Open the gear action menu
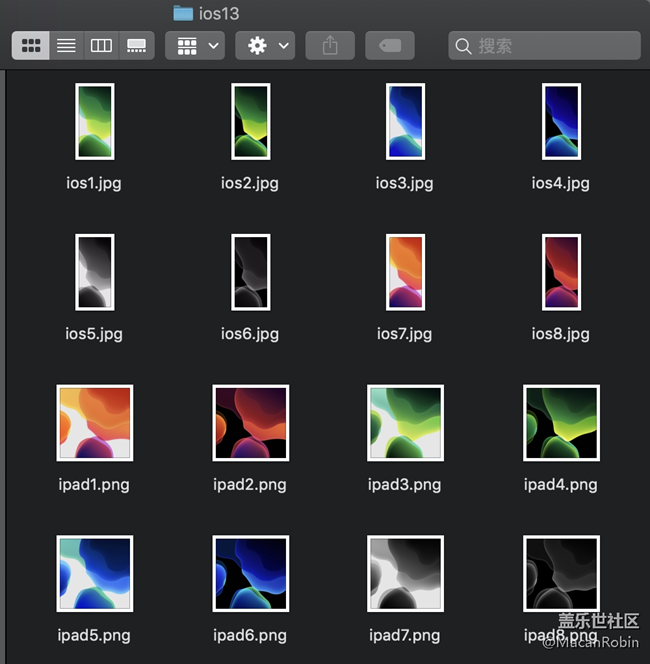The image size is (650, 664). coord(266,46)
